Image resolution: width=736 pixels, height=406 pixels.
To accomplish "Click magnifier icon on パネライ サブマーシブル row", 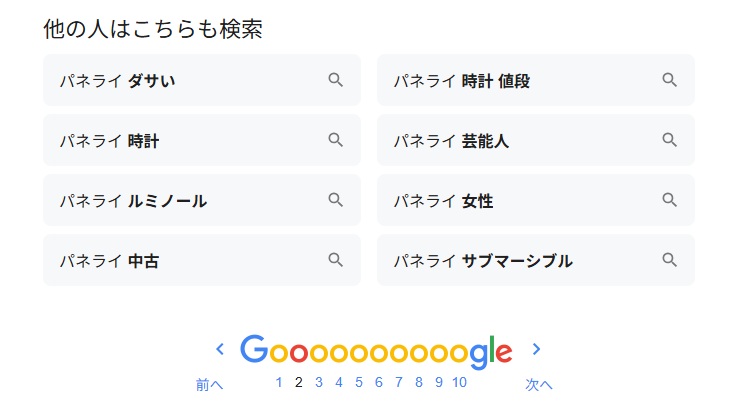I will [670, 260].
